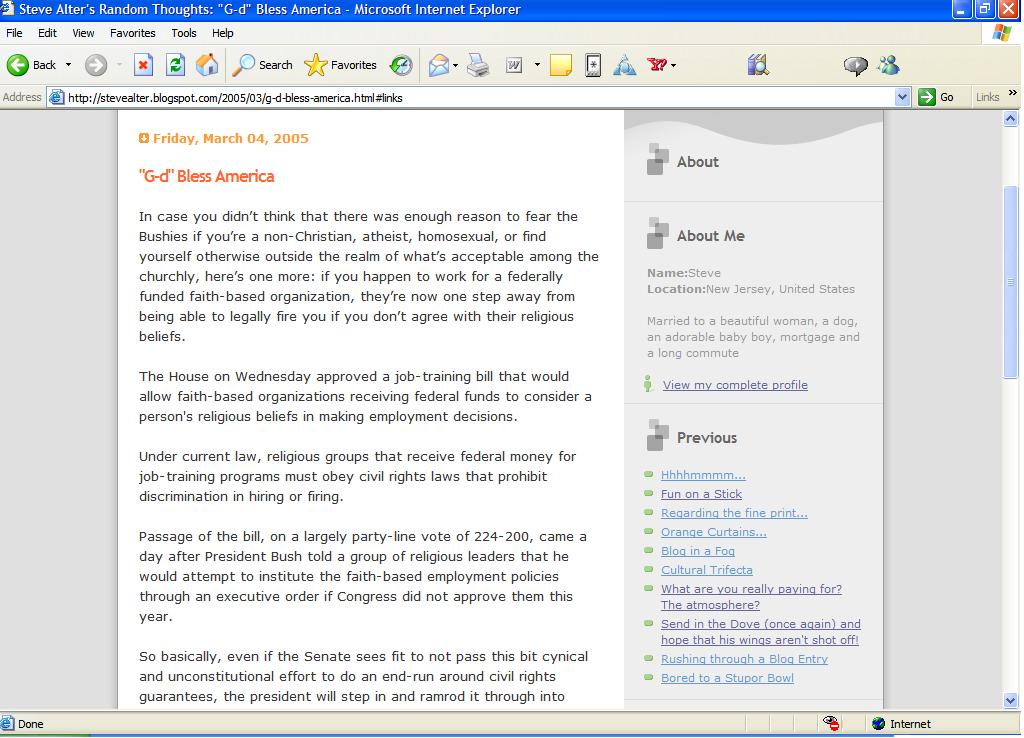Open the Search pane magnifier button

[x=263, y=65]
